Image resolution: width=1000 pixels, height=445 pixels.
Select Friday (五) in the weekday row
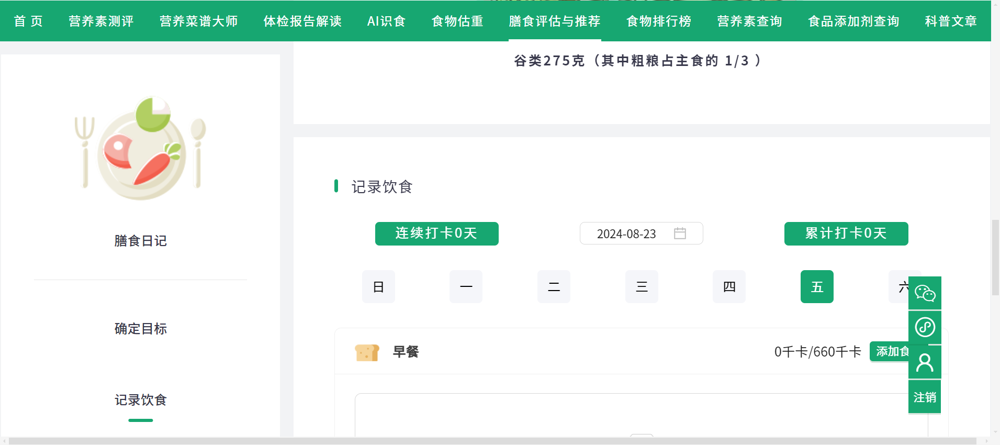pyautogui.click(x=817, y=287)
